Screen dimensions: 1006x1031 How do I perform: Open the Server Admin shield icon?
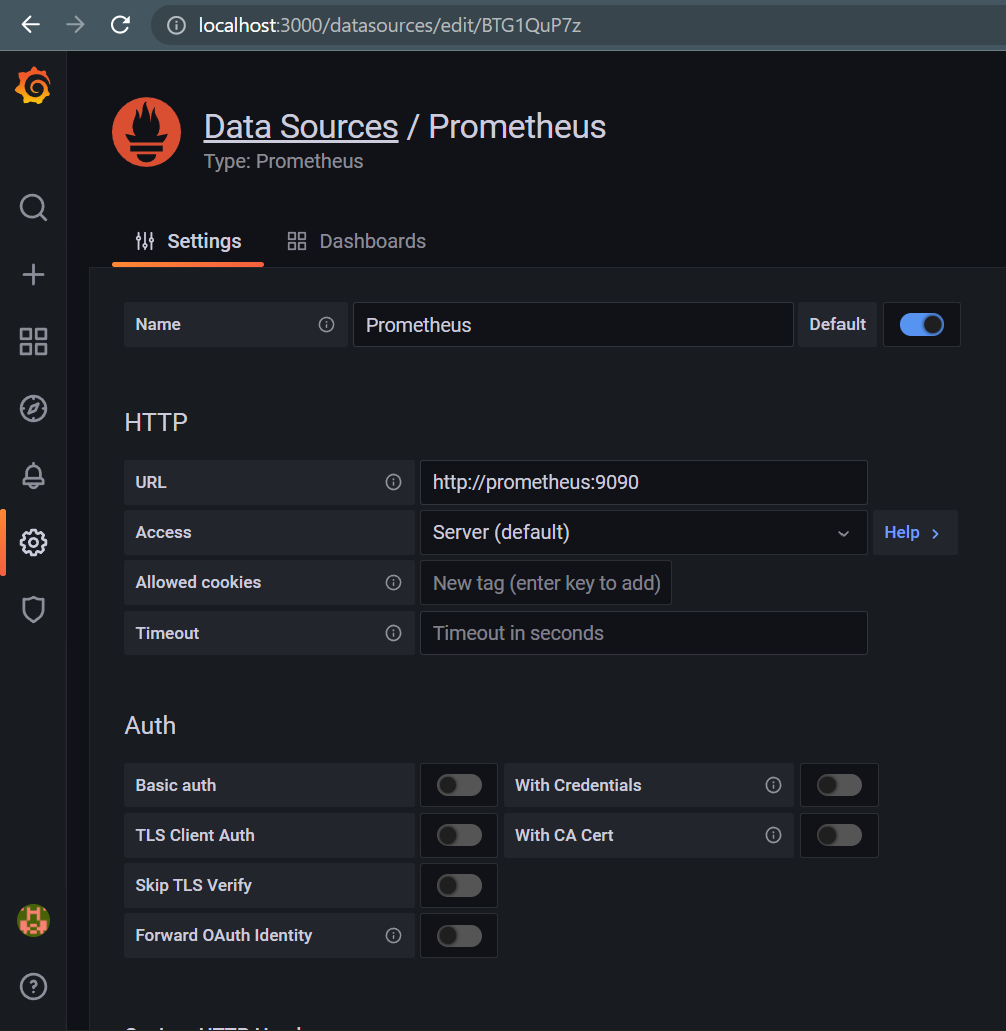click(x=33, y=609)
